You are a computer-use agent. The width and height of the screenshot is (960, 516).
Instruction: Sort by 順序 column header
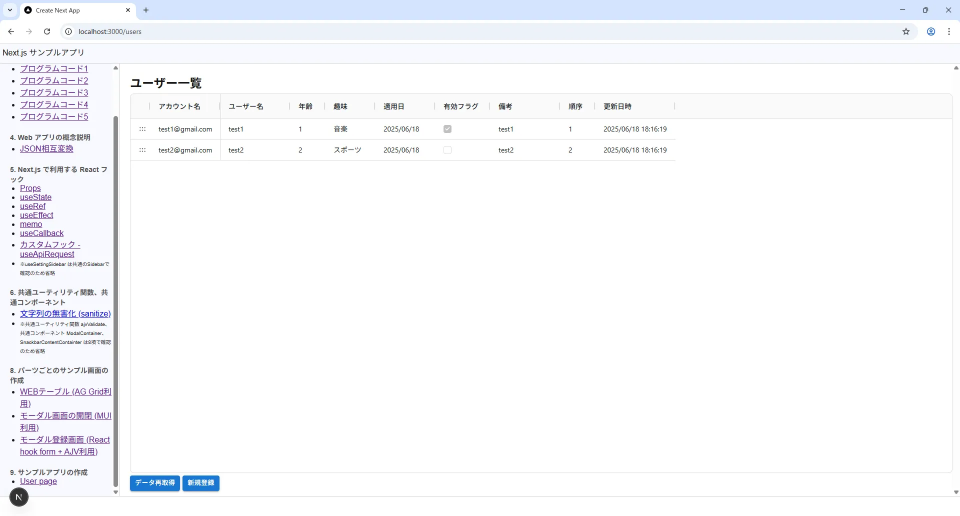click(575, 107)
